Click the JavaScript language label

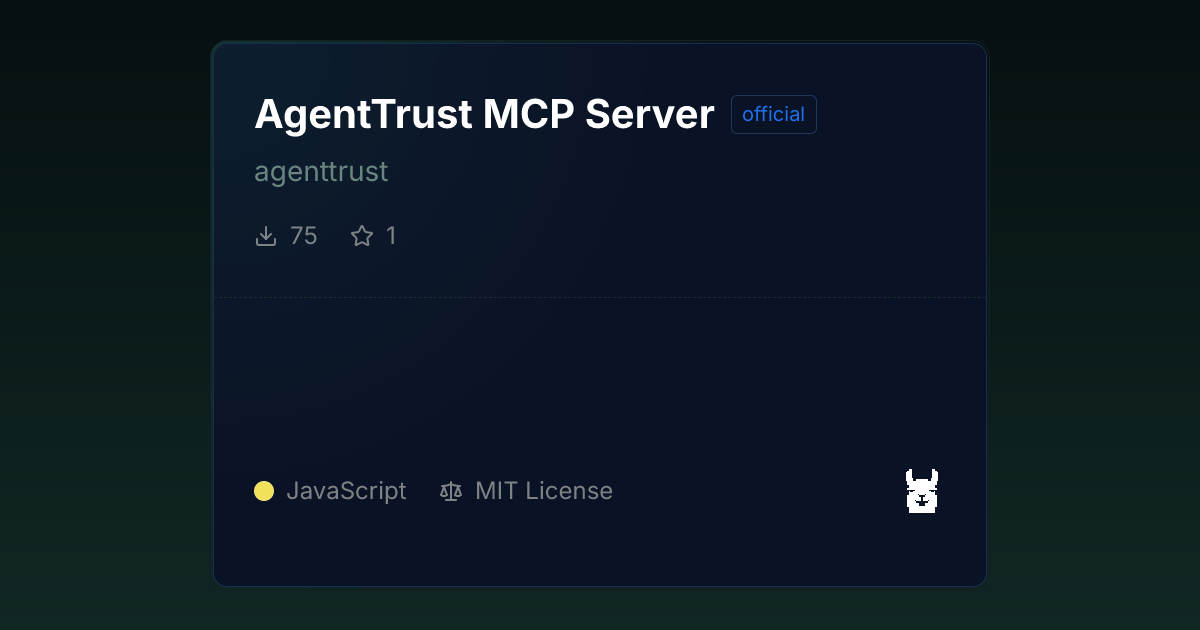[x=346, y=491]
